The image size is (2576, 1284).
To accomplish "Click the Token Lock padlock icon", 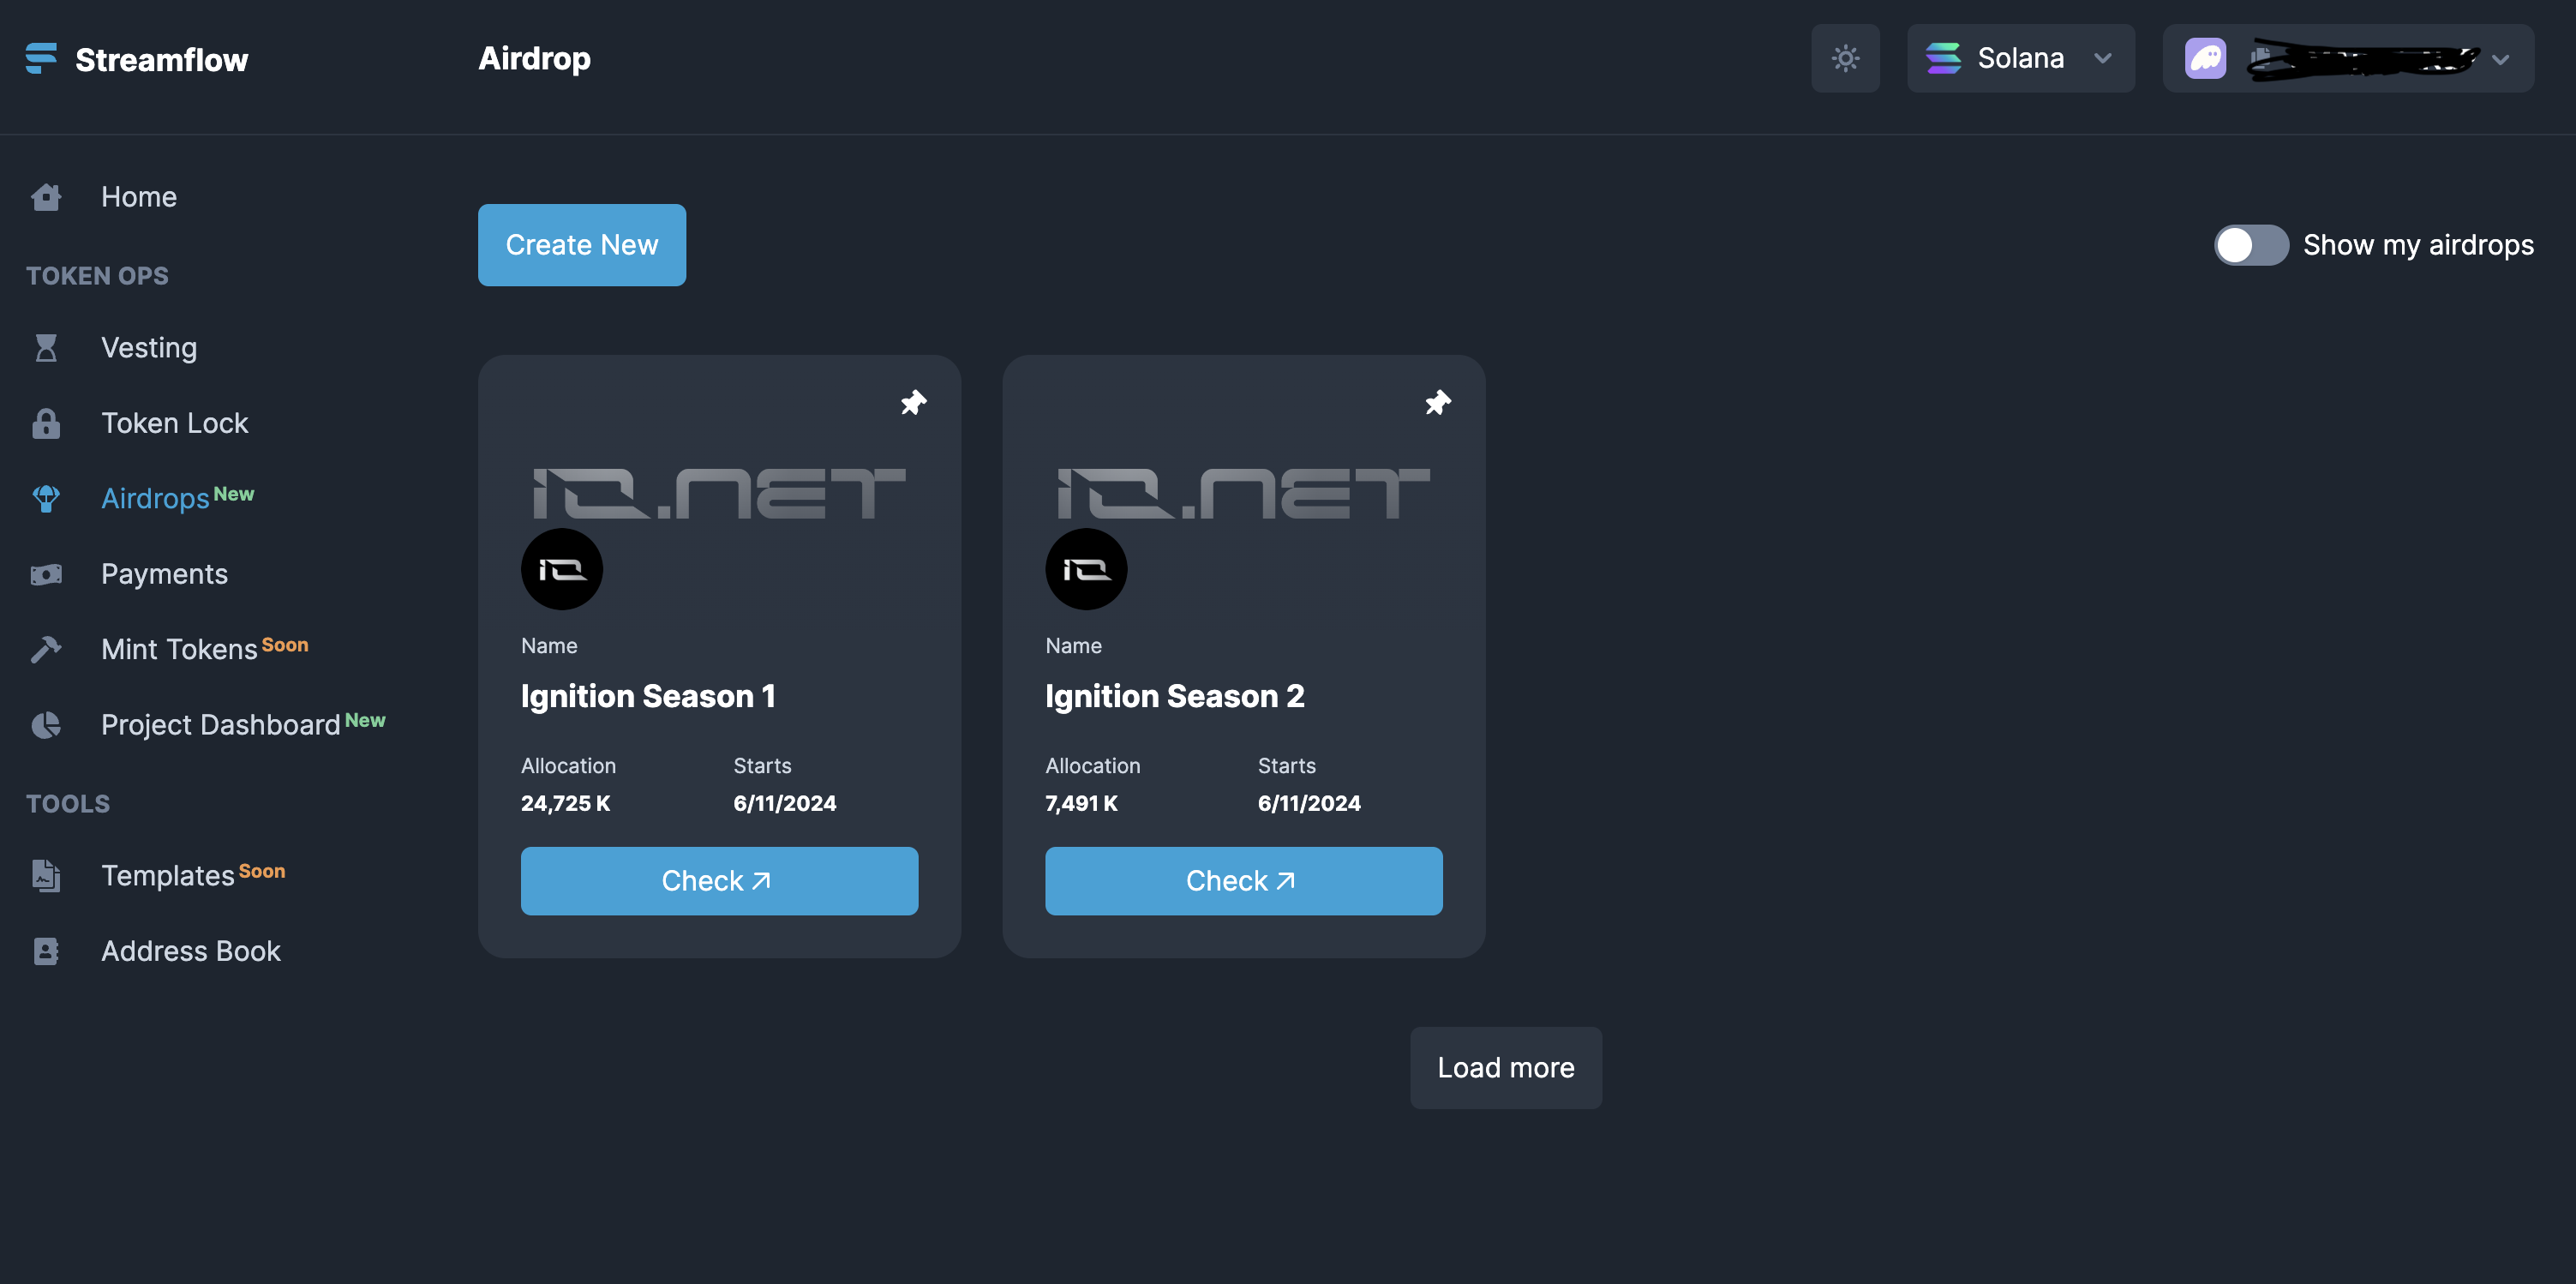I will (x=46, y=424).
